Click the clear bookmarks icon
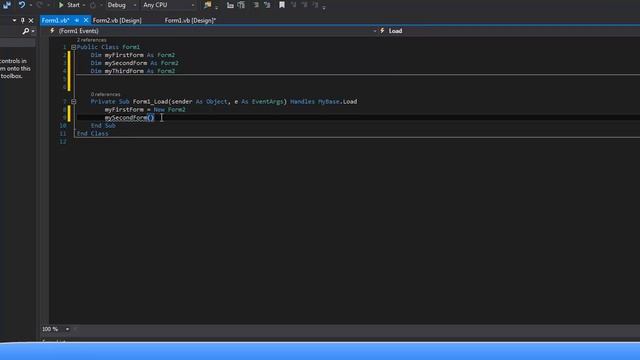This screenshot has width=640, height=360. pos(316,5)
